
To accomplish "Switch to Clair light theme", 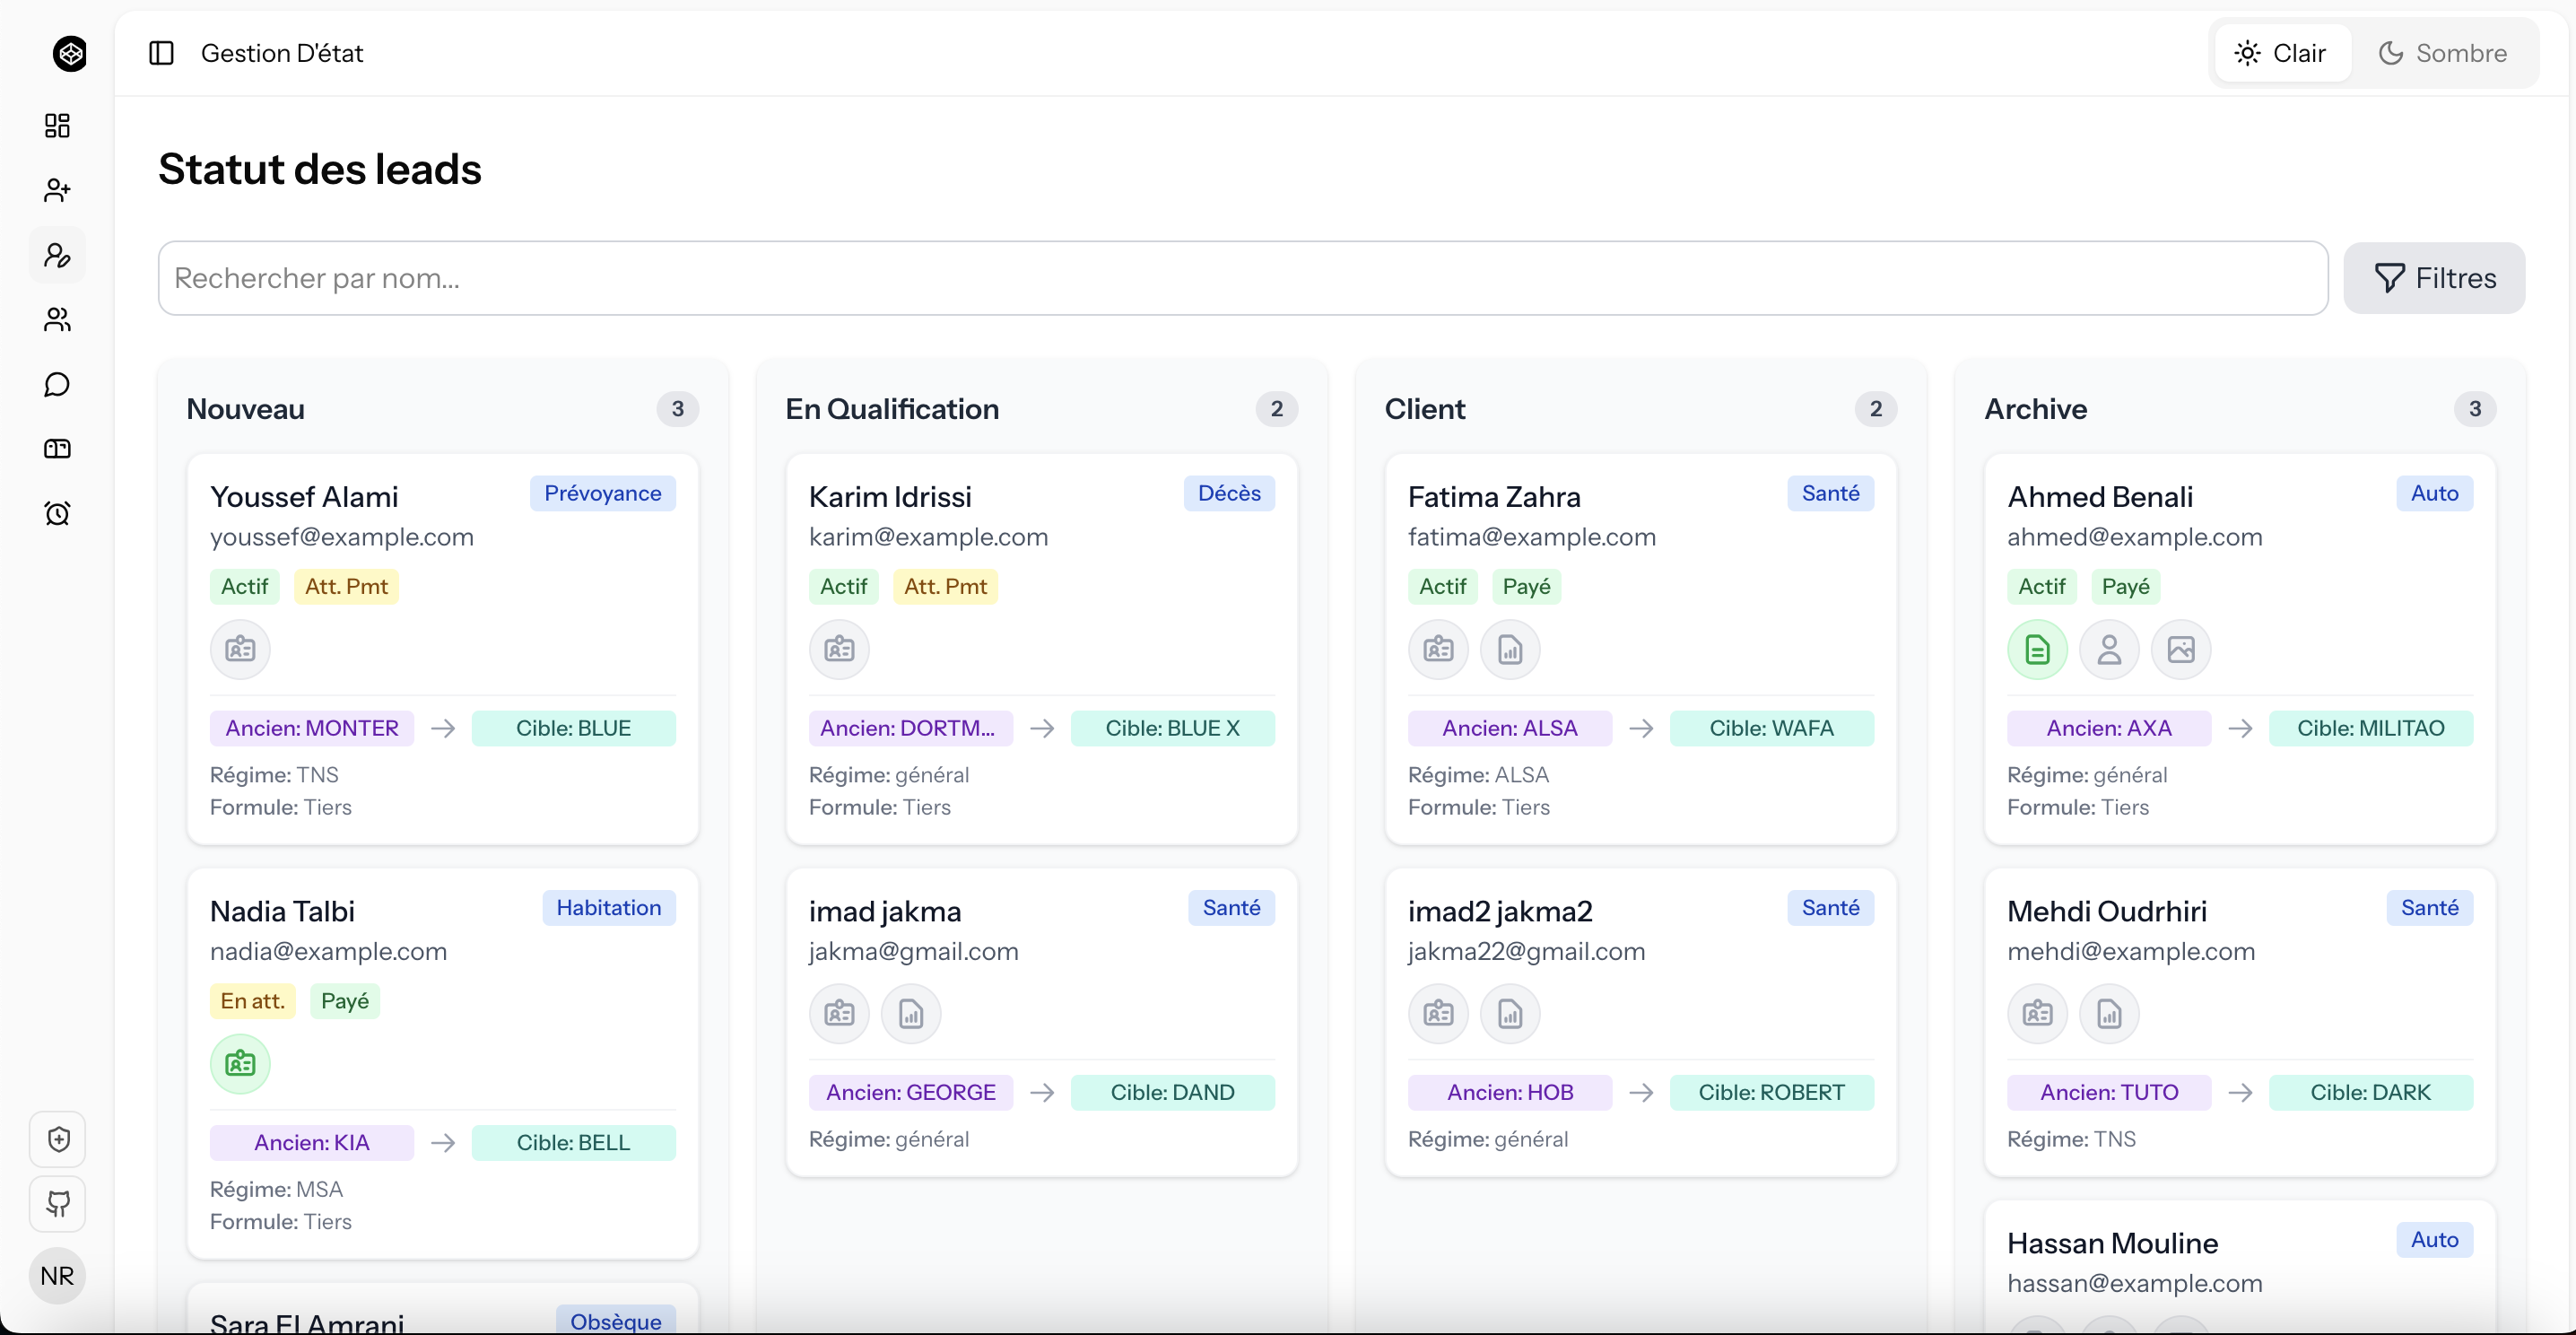I will coord(2281,53).
